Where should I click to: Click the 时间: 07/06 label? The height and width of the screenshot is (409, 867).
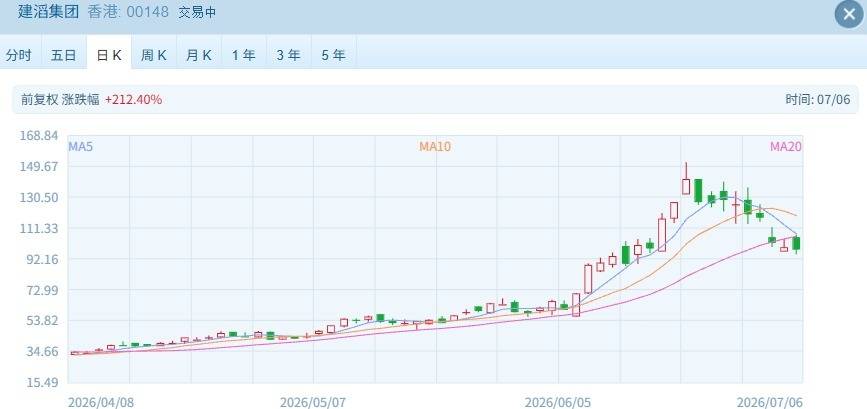point(818,100)
